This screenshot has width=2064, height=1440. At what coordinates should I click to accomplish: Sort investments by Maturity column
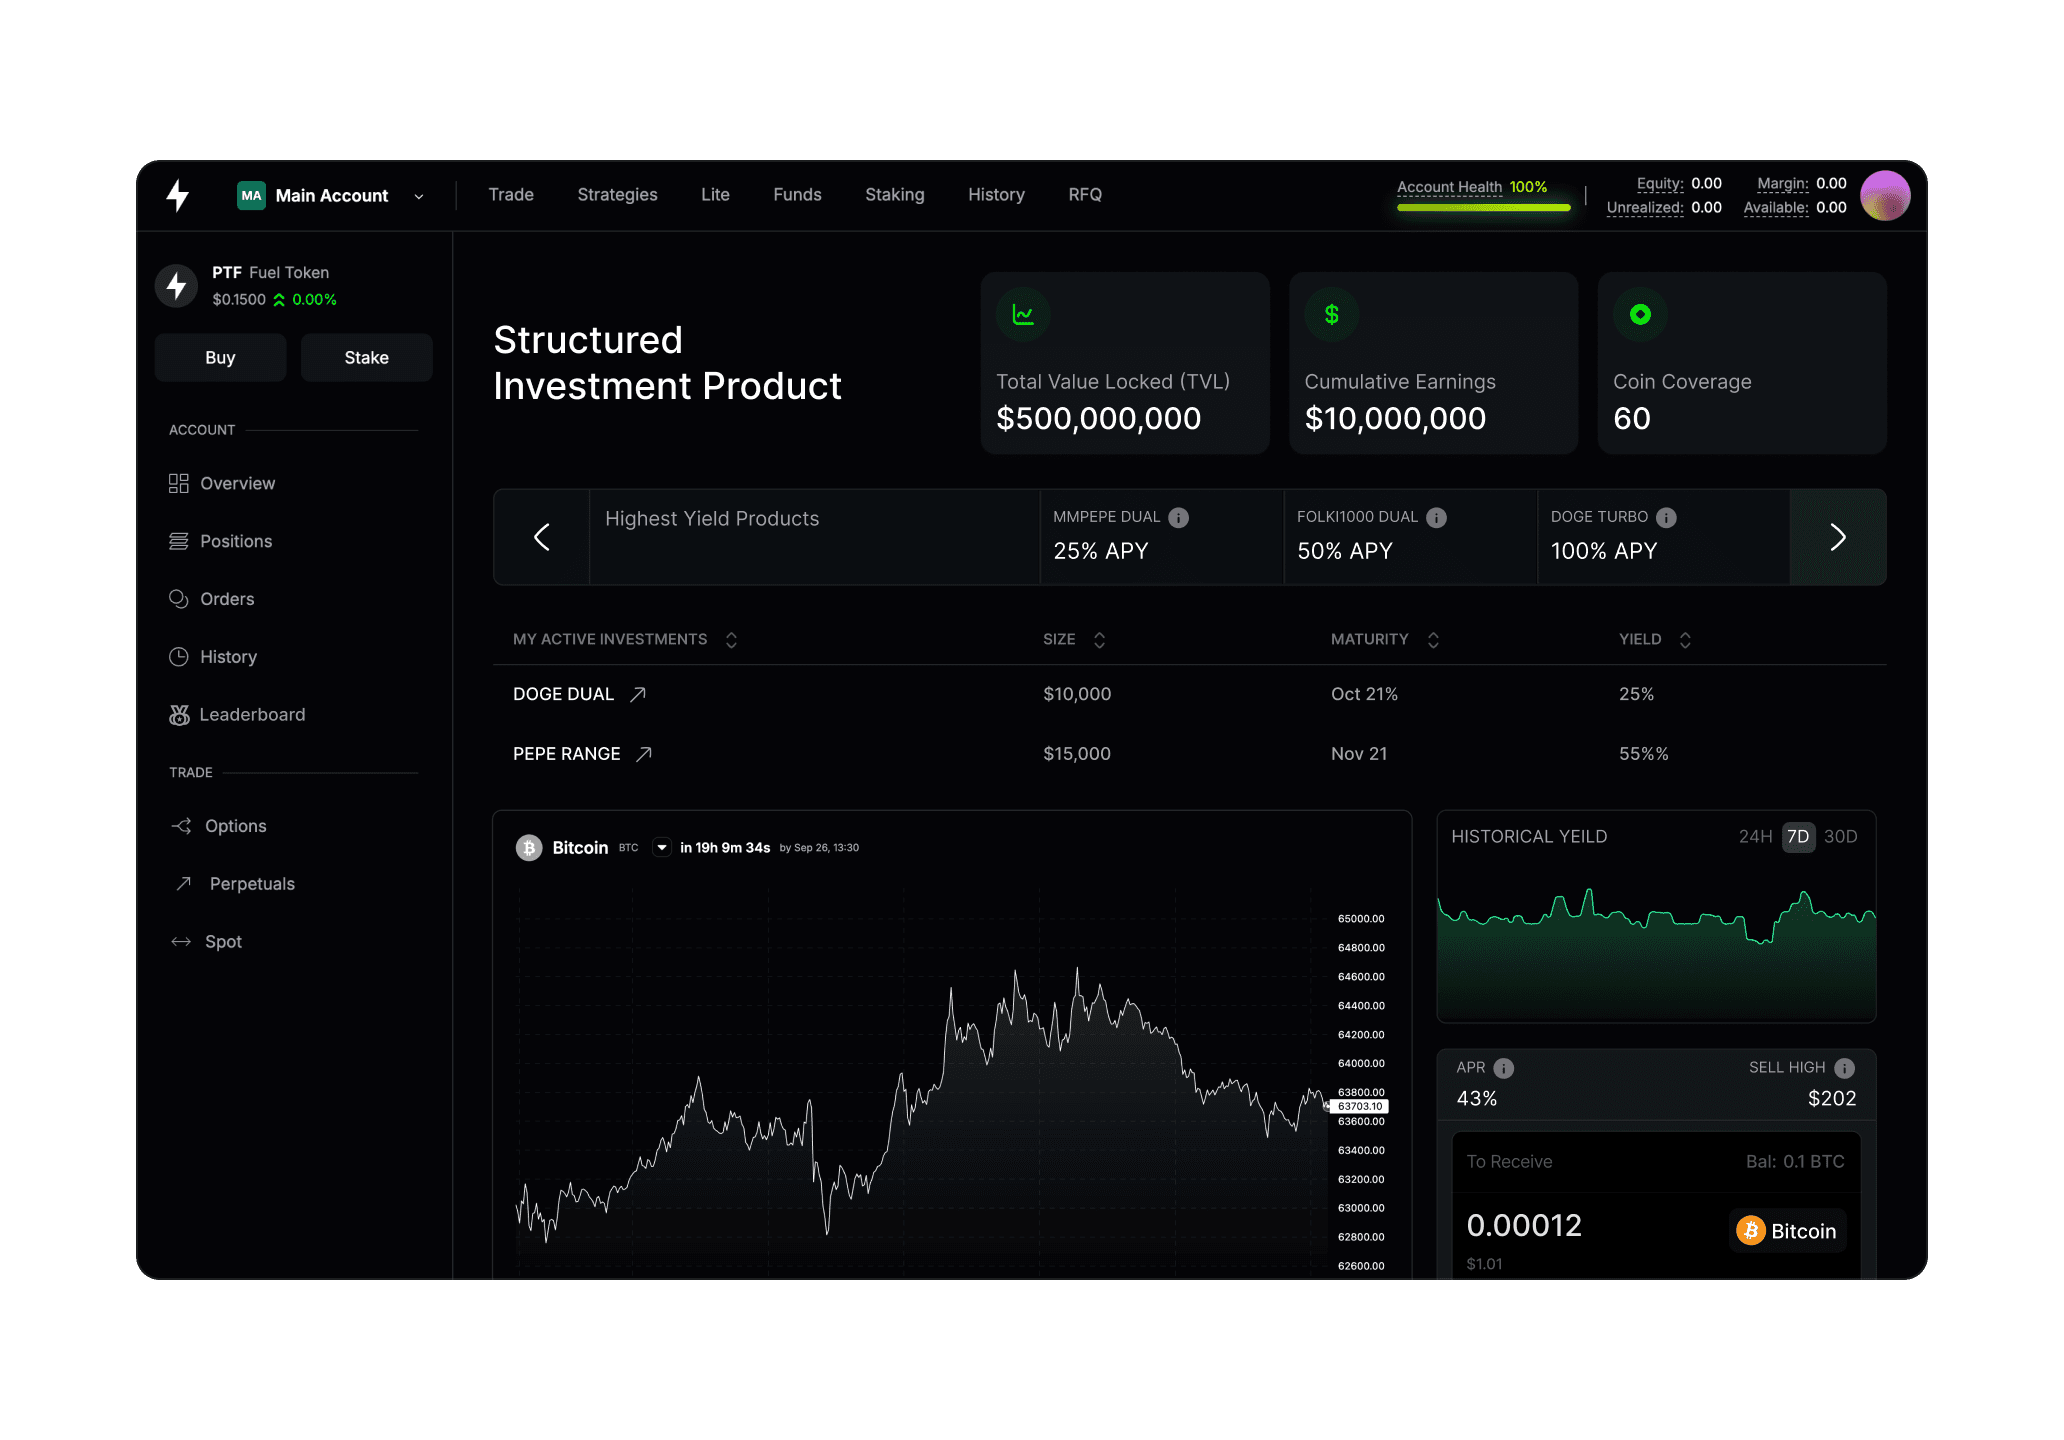(x=1433, y=640)
